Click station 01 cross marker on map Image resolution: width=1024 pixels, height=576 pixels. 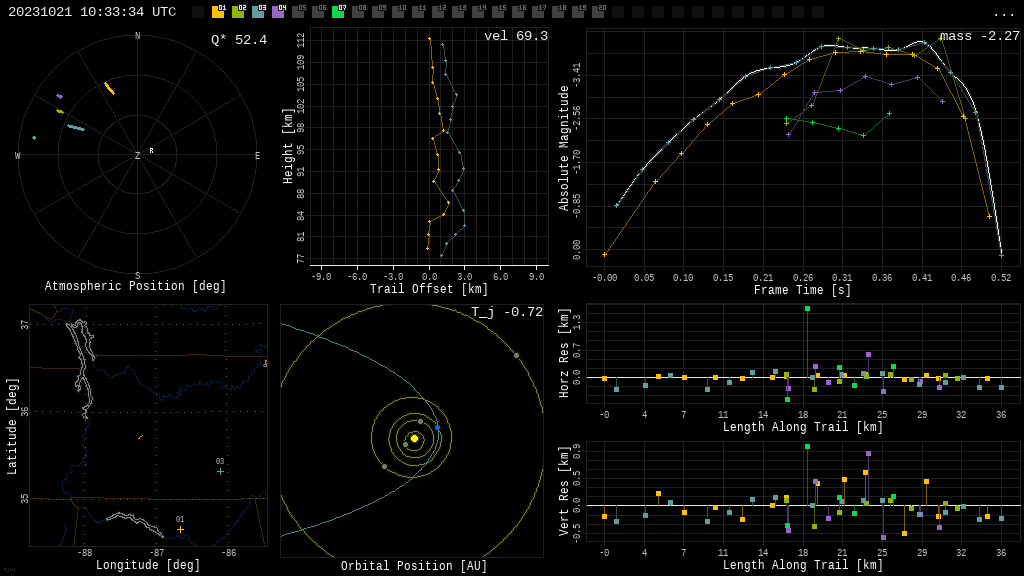tap(180, 529)
